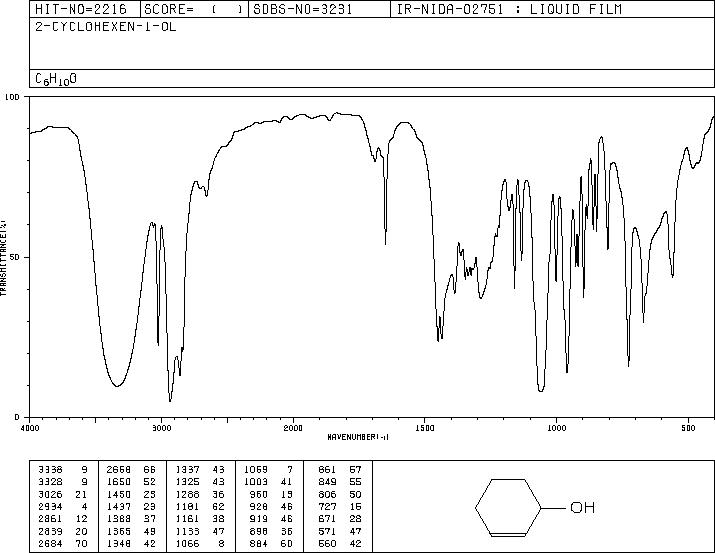
Task: Click the transmittance value 62 beside 1181
Action: tap(218, 506)
